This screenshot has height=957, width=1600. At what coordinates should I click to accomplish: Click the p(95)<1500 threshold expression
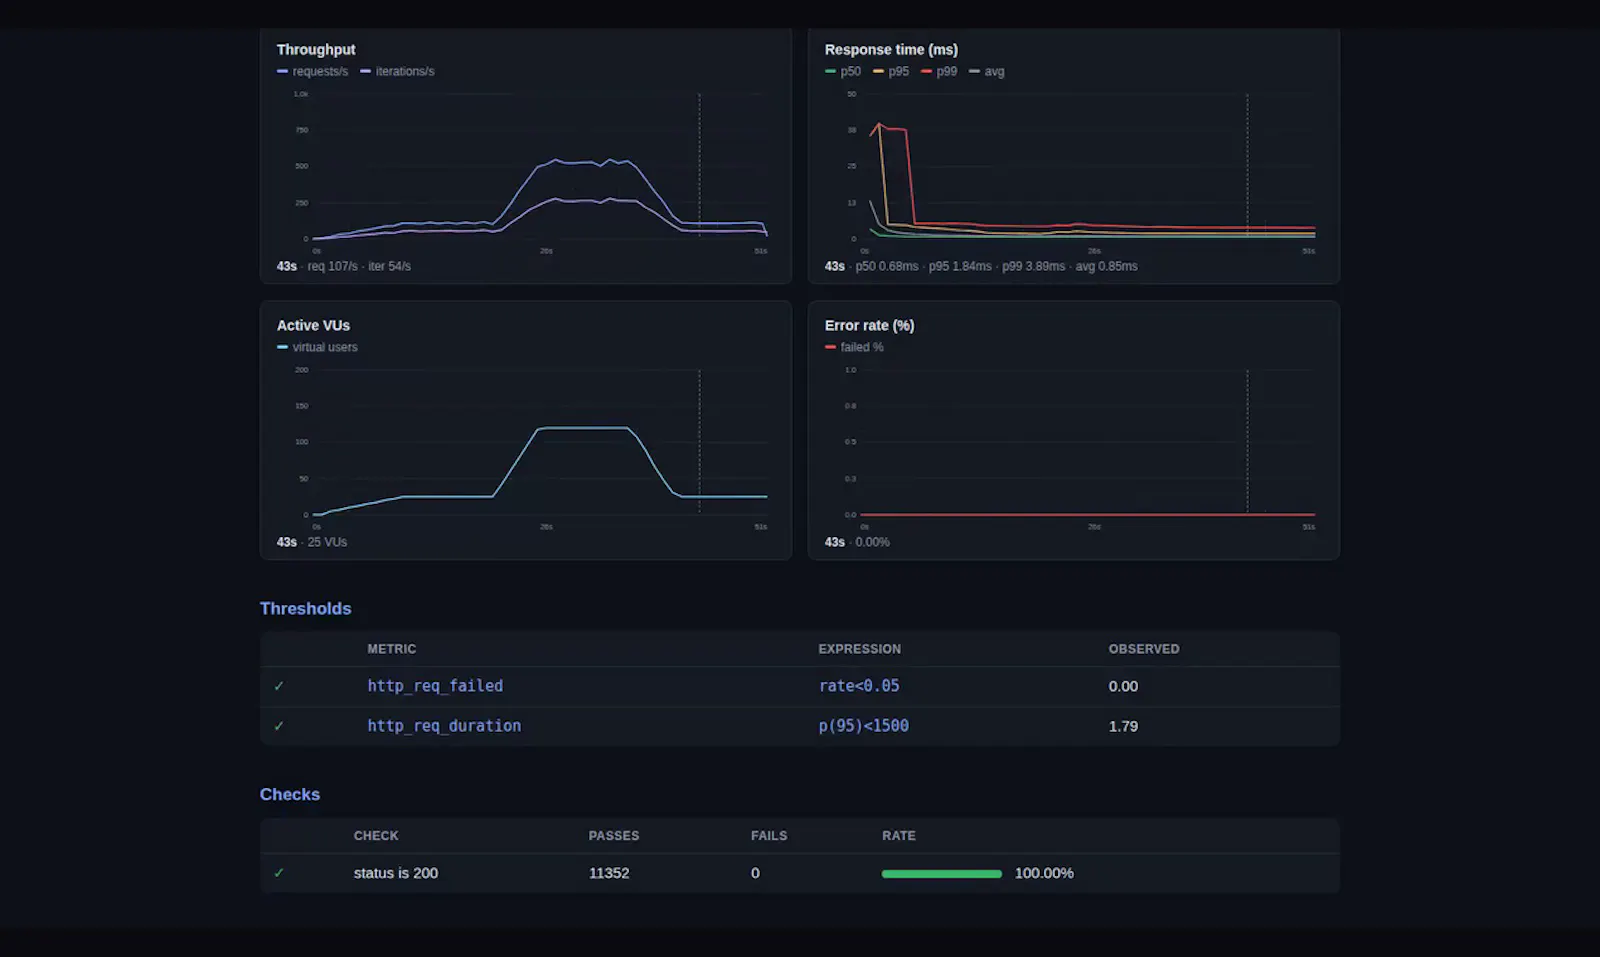point(864,726)
